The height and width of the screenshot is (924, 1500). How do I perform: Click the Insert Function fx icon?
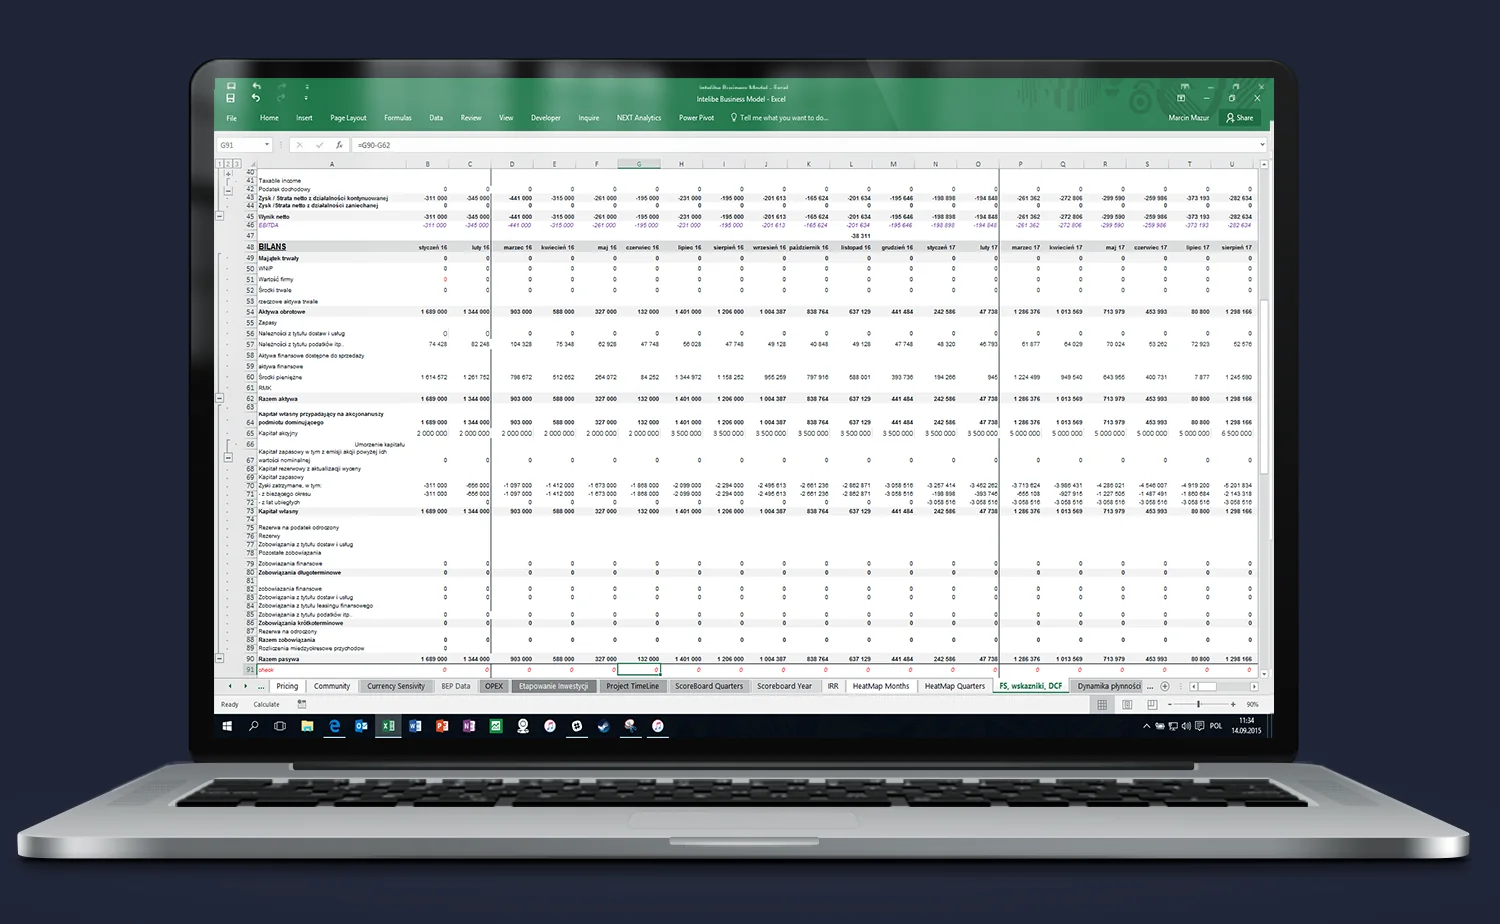[339, 145]
